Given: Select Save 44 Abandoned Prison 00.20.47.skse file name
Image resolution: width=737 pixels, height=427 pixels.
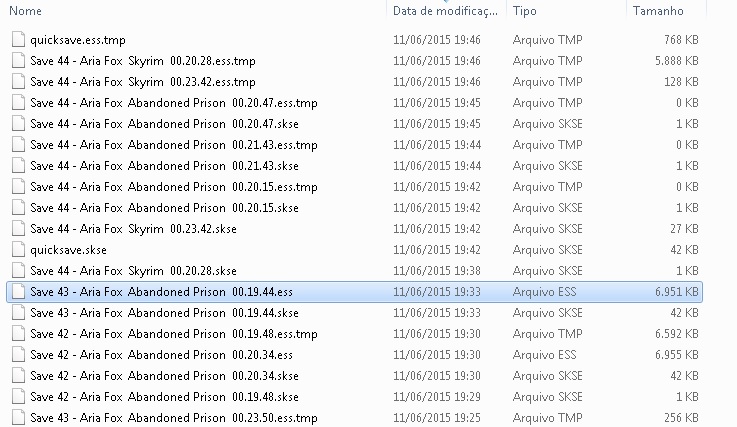Looking at the screenshot, I should [165, 124].
